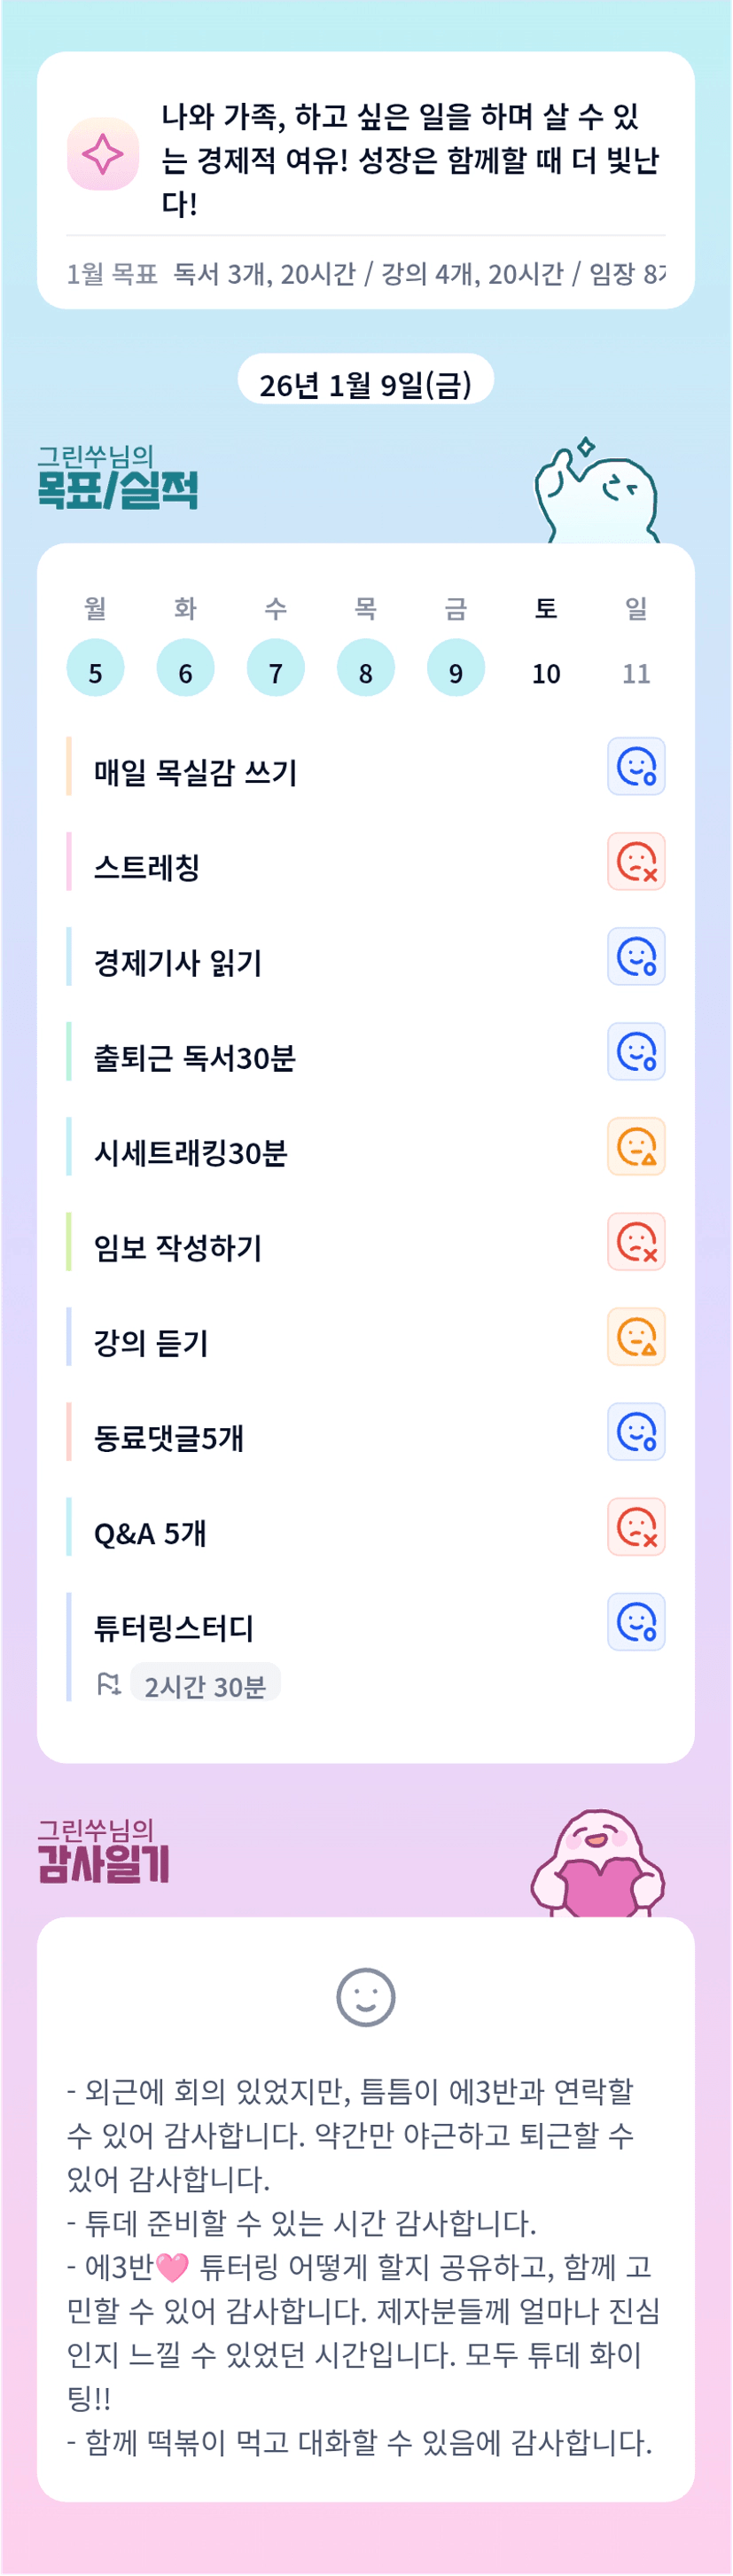733x2576 pixels.
Task: Click the red status face for 임보 작성하기
Action: (636, 1242)
